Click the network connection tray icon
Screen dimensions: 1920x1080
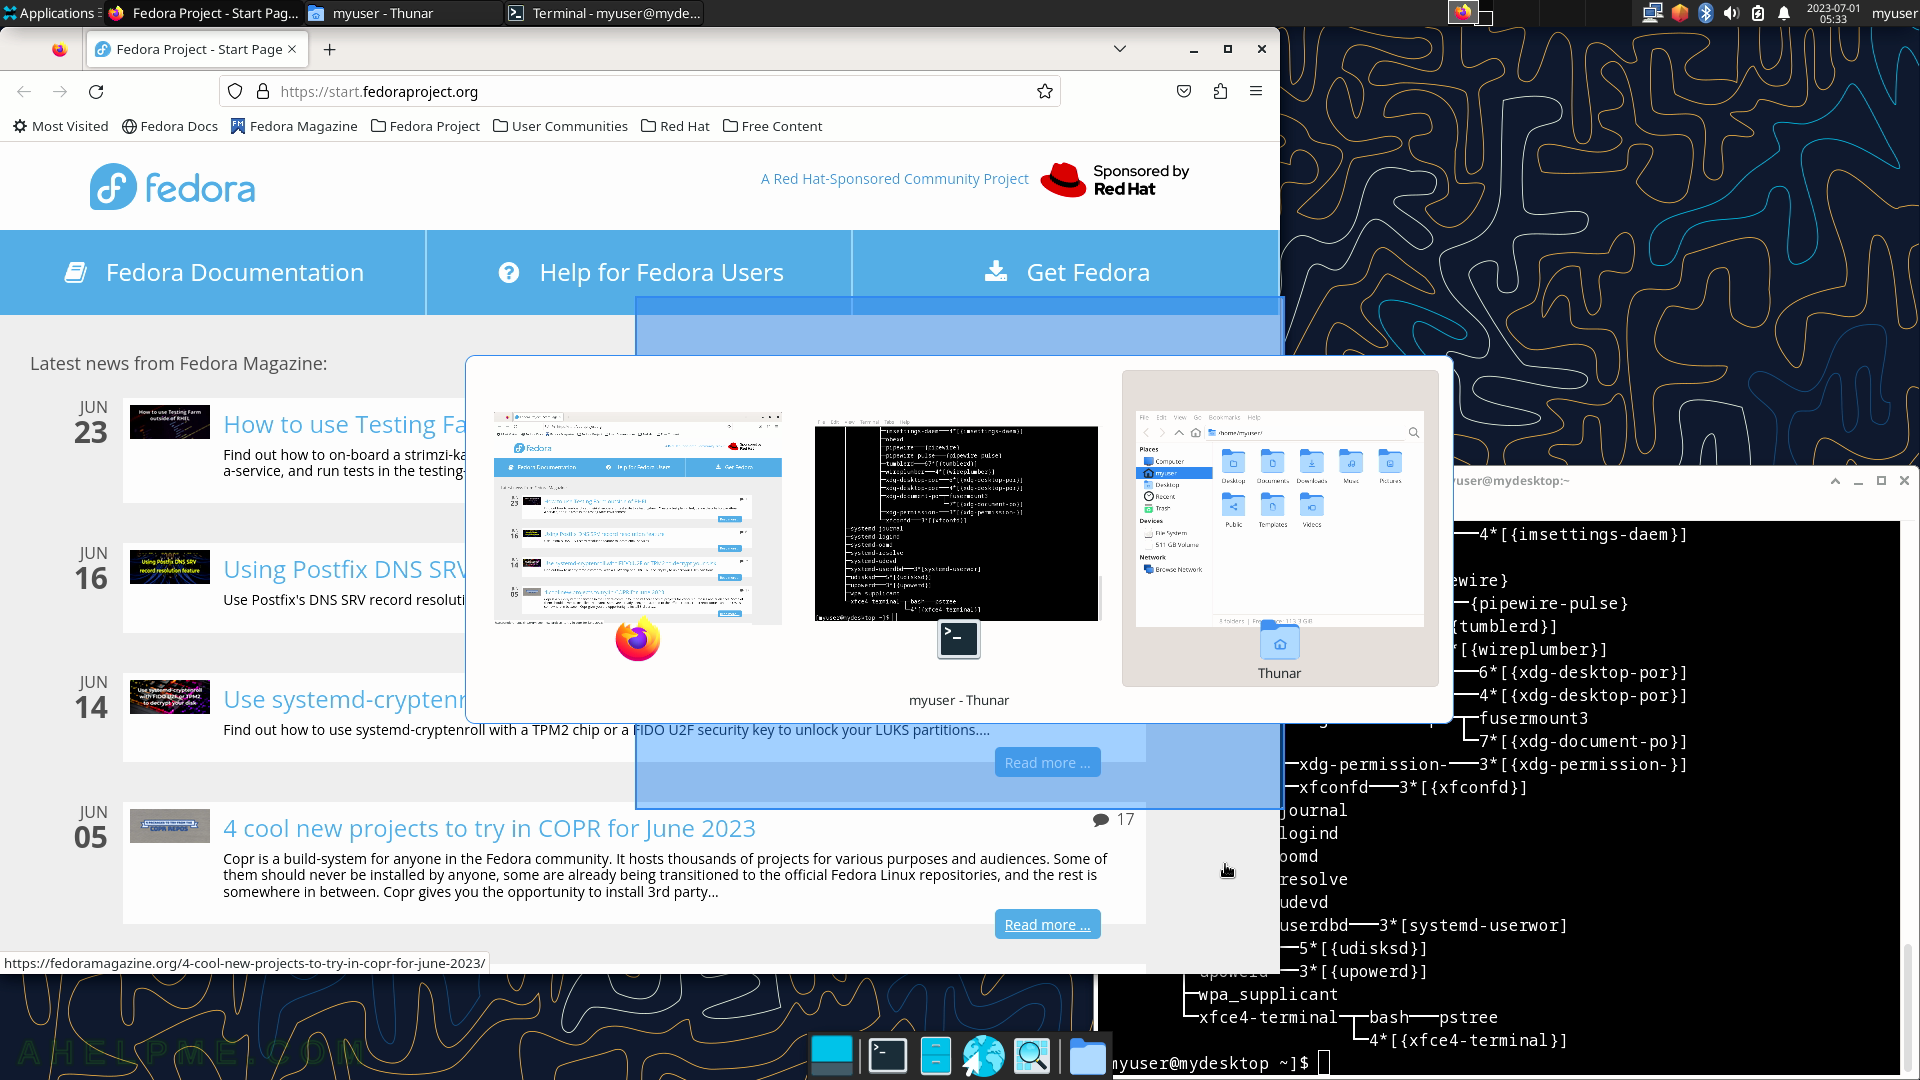coord(1652,13)
